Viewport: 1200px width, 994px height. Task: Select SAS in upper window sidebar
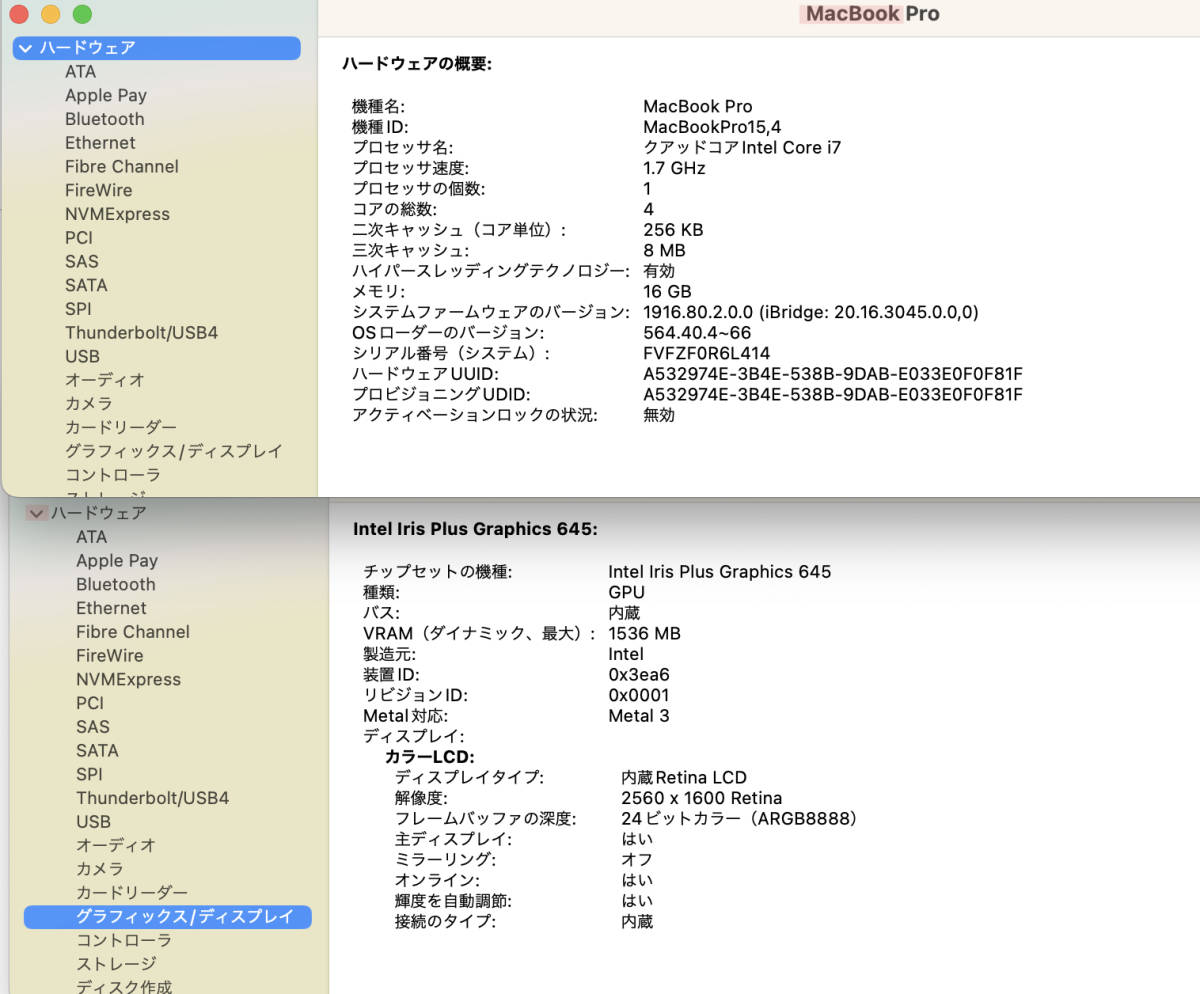(x=82, y=262)
